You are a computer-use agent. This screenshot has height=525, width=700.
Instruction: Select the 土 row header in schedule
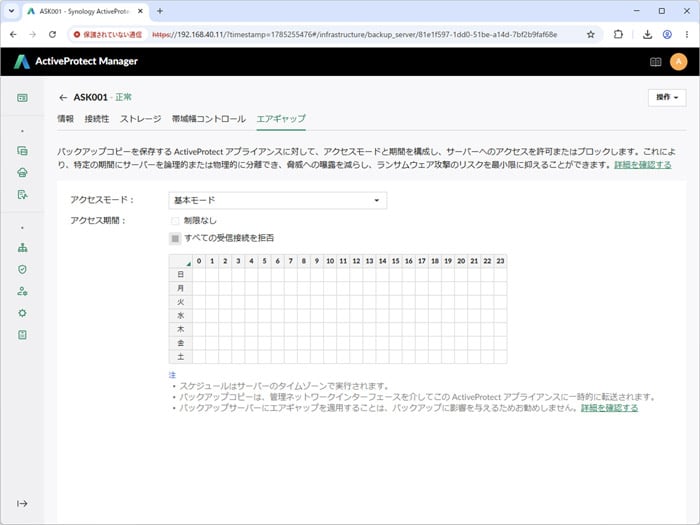click(180, 357)
